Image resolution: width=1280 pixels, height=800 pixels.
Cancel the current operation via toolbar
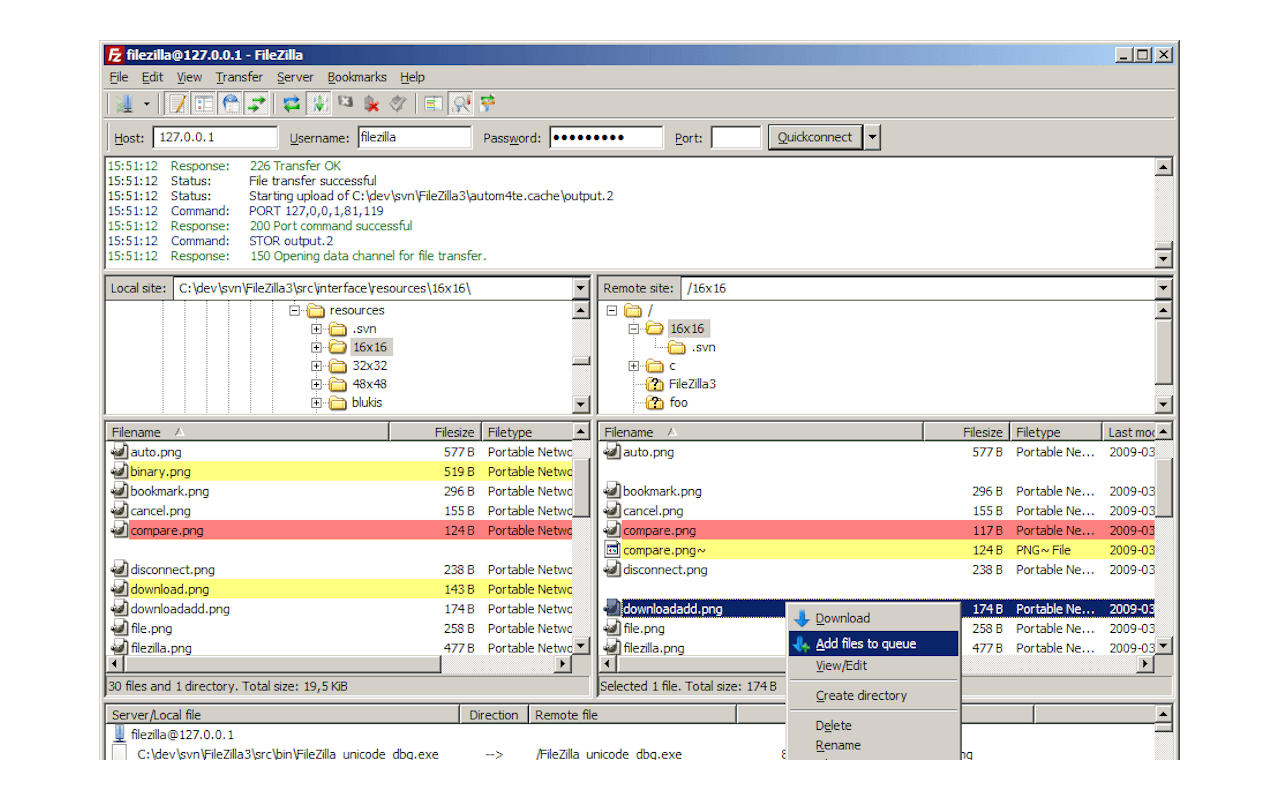click(x=345, y=103)
